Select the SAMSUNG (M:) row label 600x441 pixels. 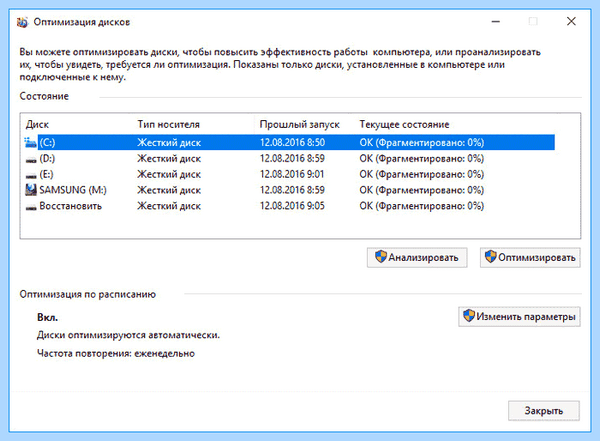[x=73, y=190]
